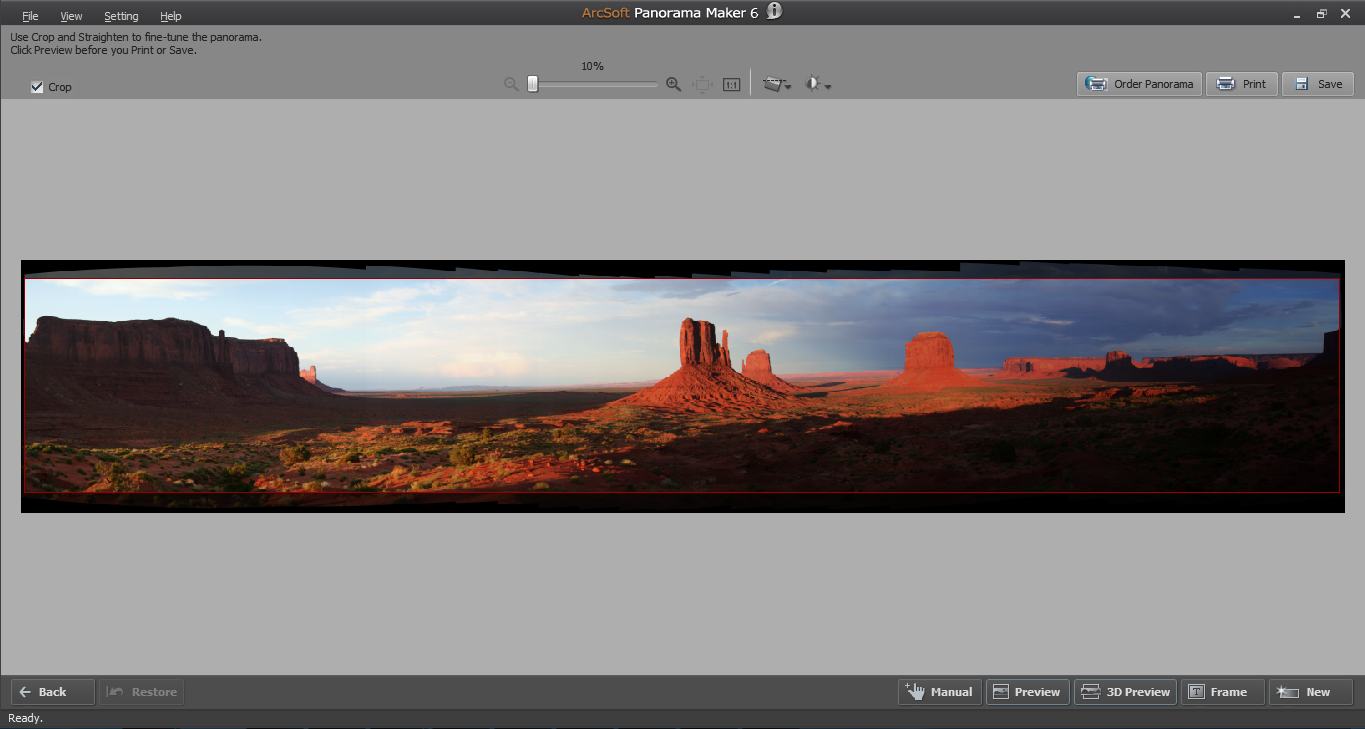Click the zoom-out magnifier icon
Screen dimensions: 1365x729
[511, 85]
